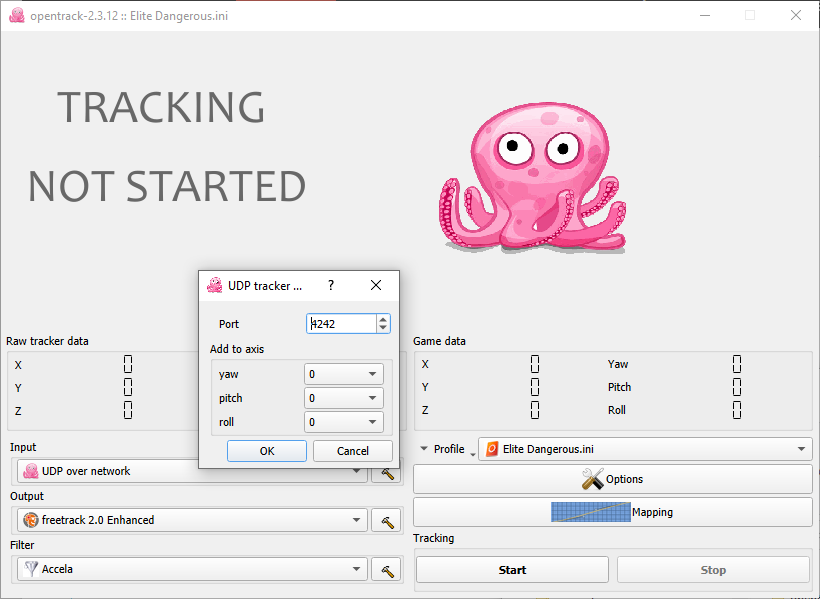Open Filter settings hammer icon
This screenshot has height=599, width=820.
click(386, 570)
